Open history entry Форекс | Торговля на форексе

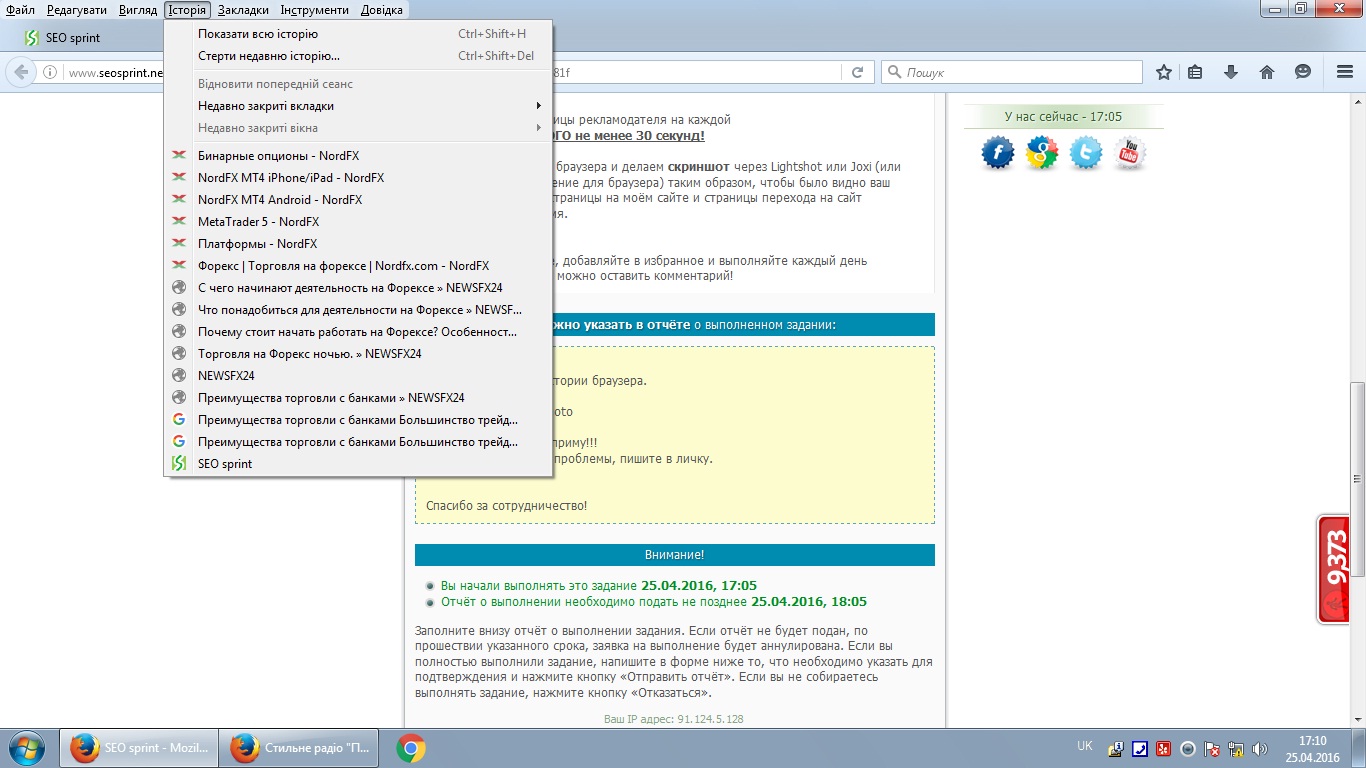(358, 266)
